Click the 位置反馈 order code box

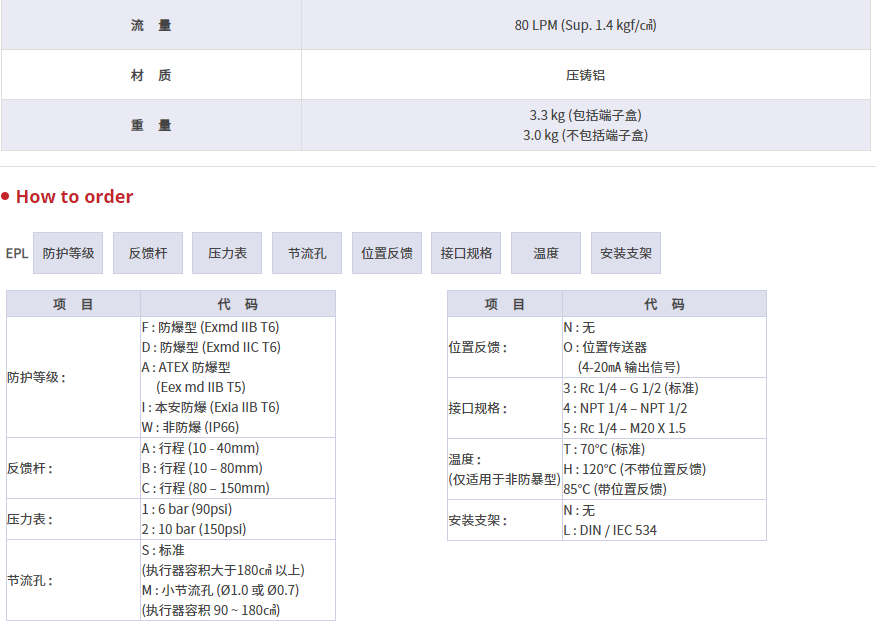[387, 253]
